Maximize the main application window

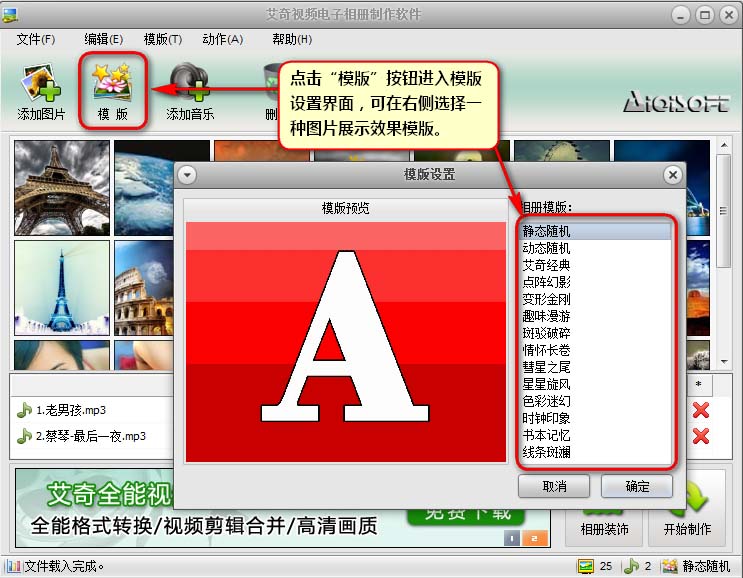tap(705, 16)
